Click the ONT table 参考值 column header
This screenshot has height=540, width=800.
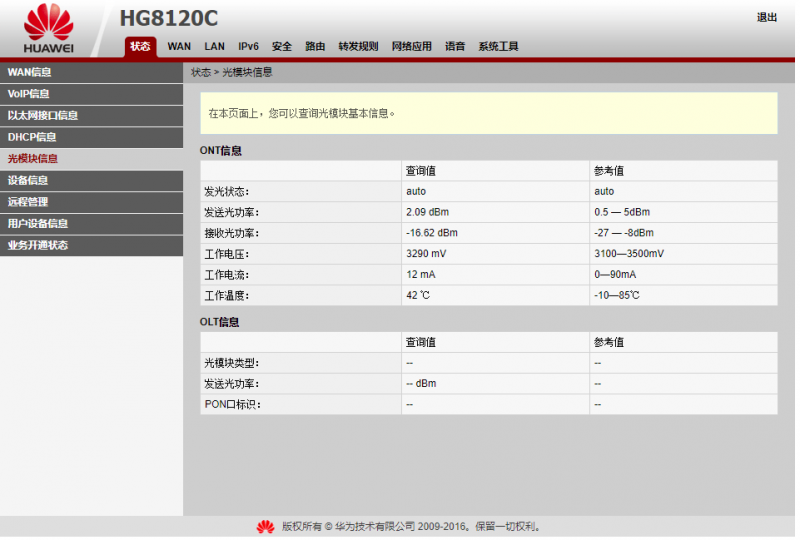(609, 171)
